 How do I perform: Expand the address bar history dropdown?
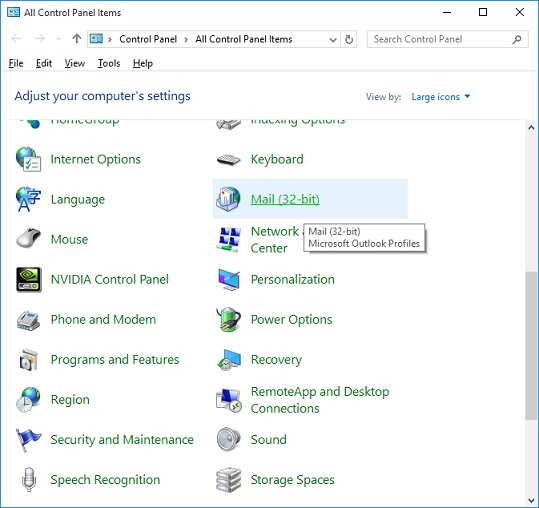click(333, 40)
